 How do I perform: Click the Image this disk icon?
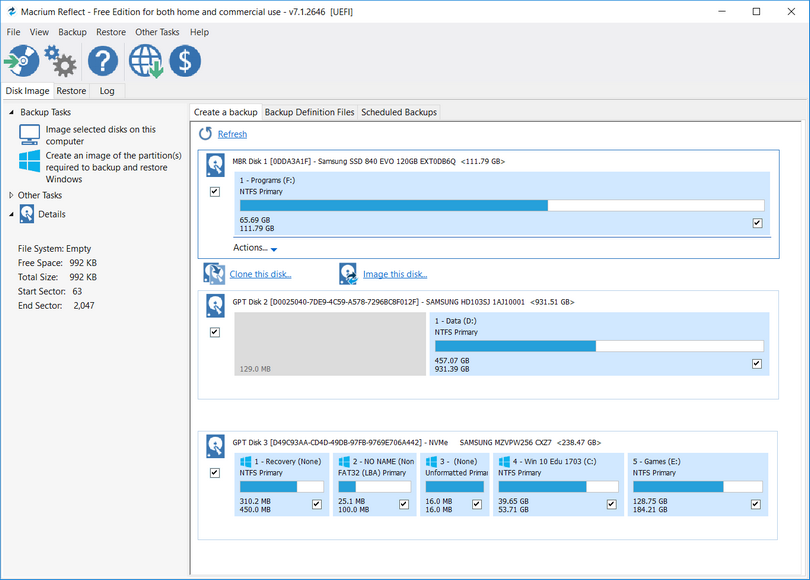pos(348,274)
